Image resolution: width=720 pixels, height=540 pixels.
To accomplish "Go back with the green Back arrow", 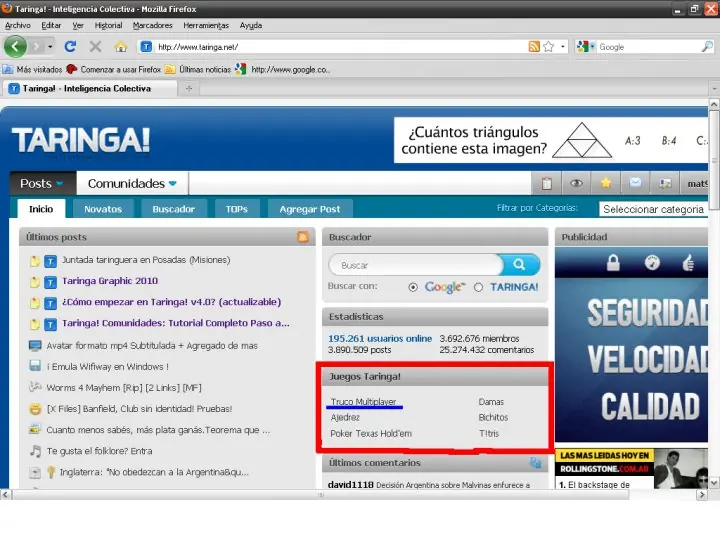I will coord(15,46).
